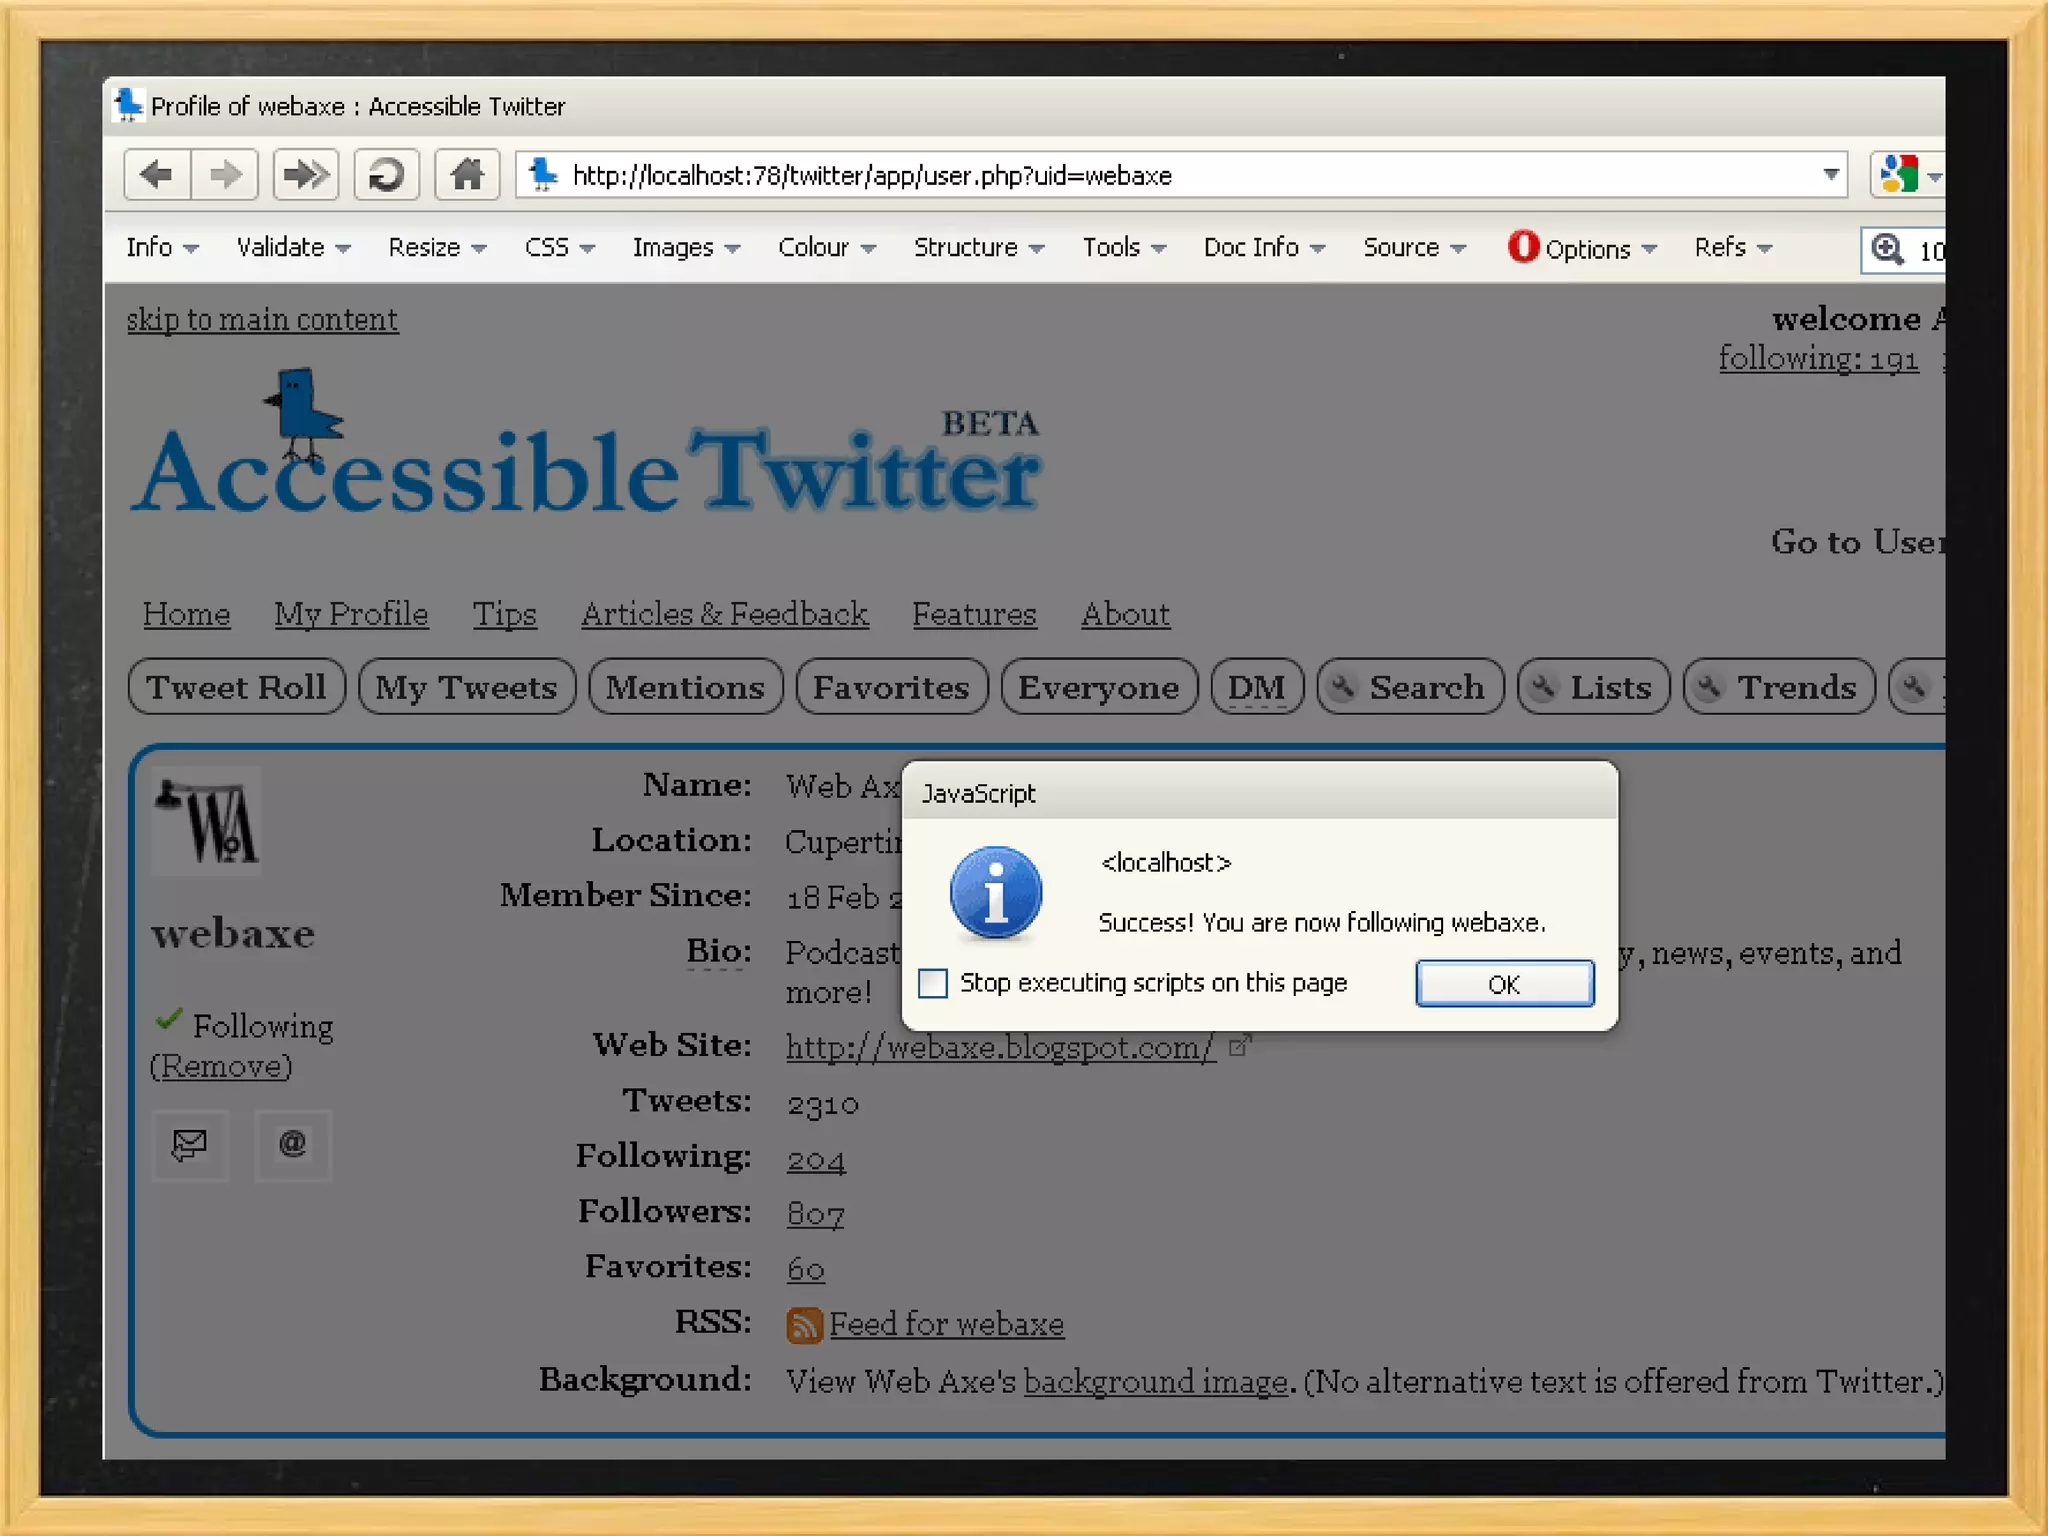Screen dimensions: 2048x1536
Task: Click the direct message envelope icon
Action: (190, 1144)
